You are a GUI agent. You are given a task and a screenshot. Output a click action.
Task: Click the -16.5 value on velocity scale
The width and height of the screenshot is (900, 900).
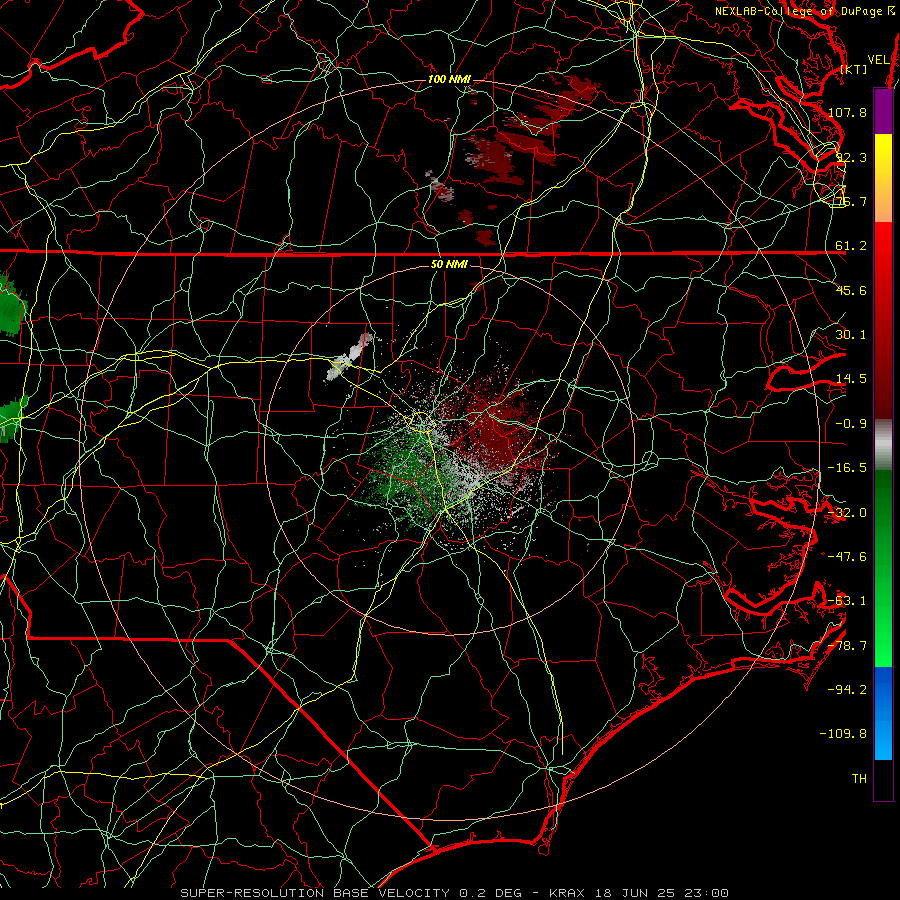click(847, 468)
